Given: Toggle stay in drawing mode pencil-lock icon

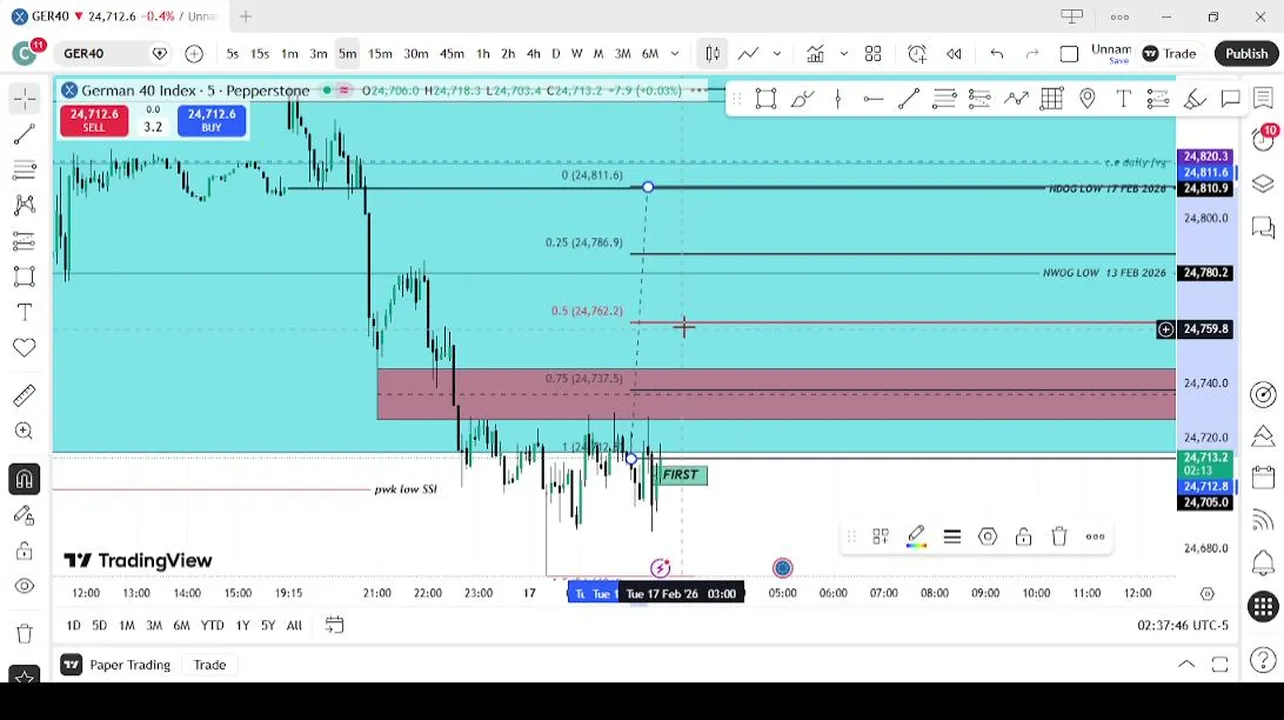Looking at the screenshot, I should click(24, 515).
